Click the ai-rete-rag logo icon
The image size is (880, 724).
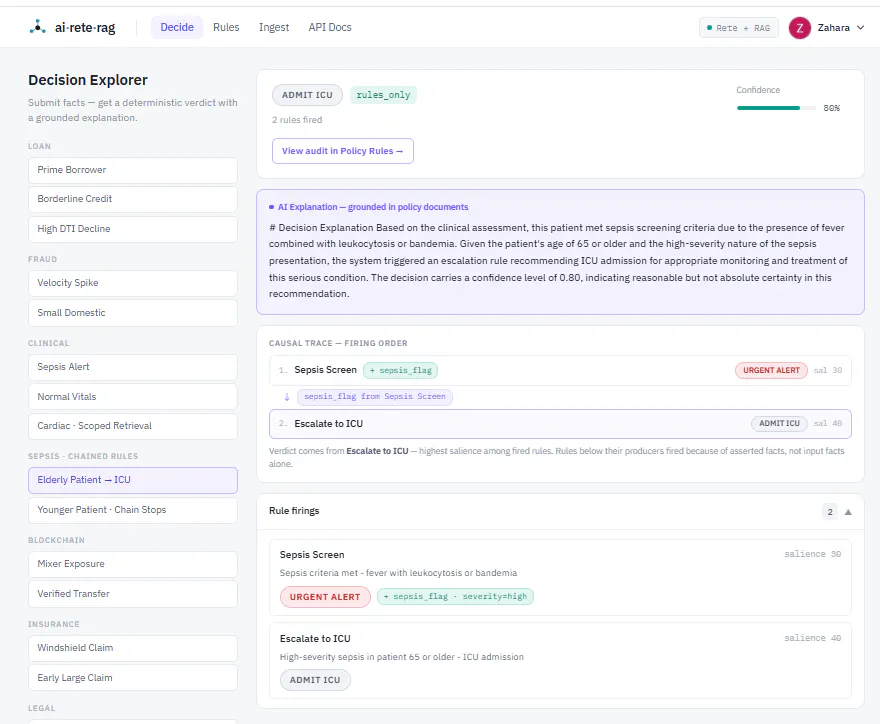pyautogui.click(x=37, y=27)
